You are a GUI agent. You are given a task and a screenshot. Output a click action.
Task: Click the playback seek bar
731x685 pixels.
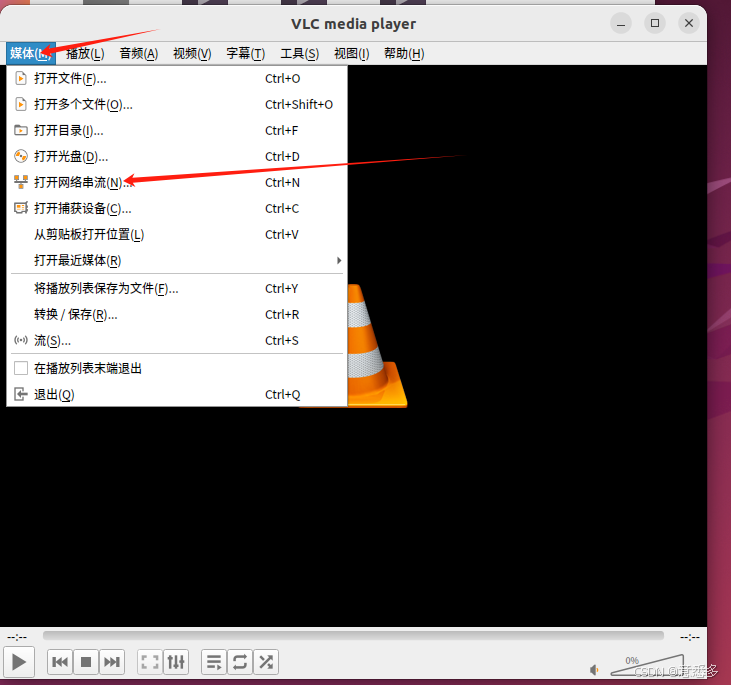353,636
